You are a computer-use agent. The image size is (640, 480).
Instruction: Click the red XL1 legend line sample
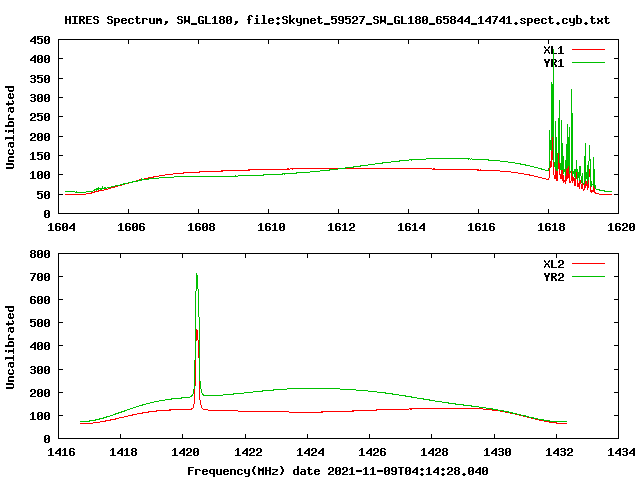(588, 50)
